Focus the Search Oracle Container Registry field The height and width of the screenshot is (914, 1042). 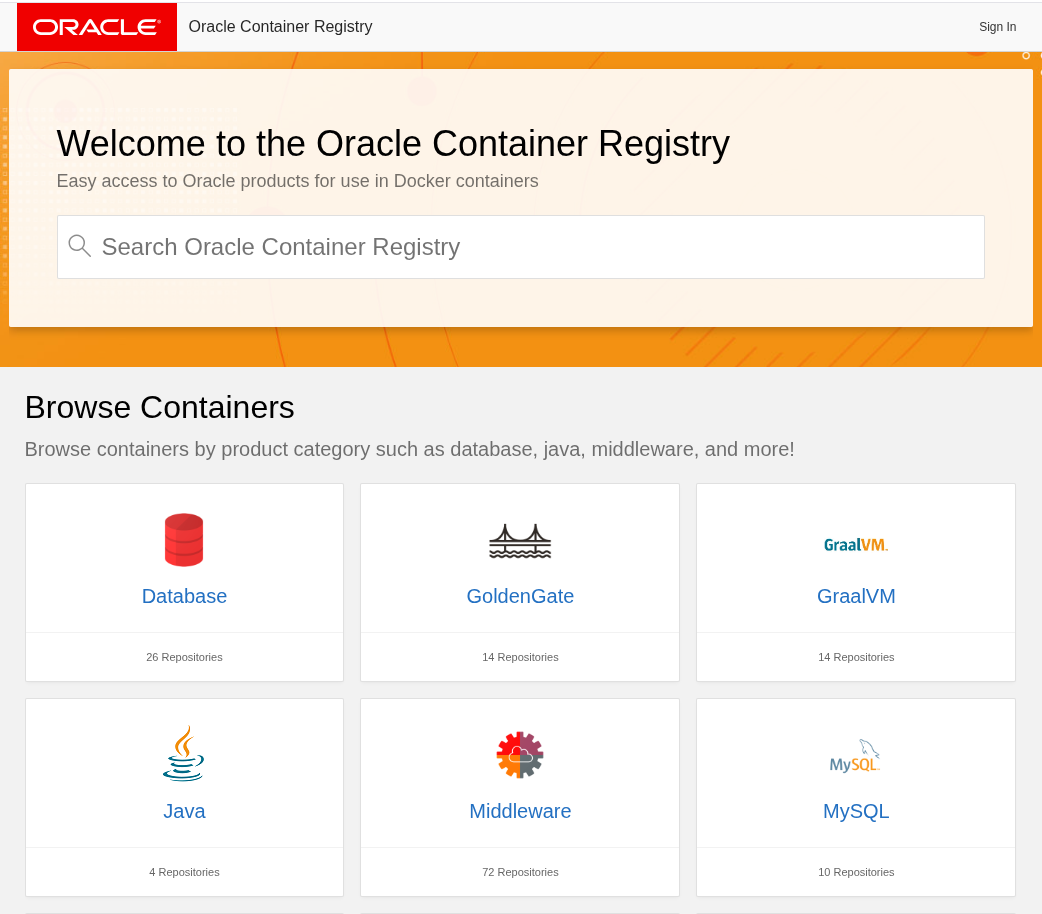tap(520, 247)
